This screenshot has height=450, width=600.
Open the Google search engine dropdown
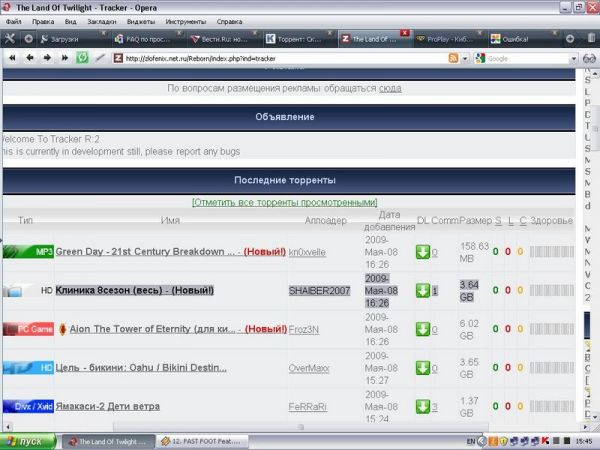click(x=573, y=59)
